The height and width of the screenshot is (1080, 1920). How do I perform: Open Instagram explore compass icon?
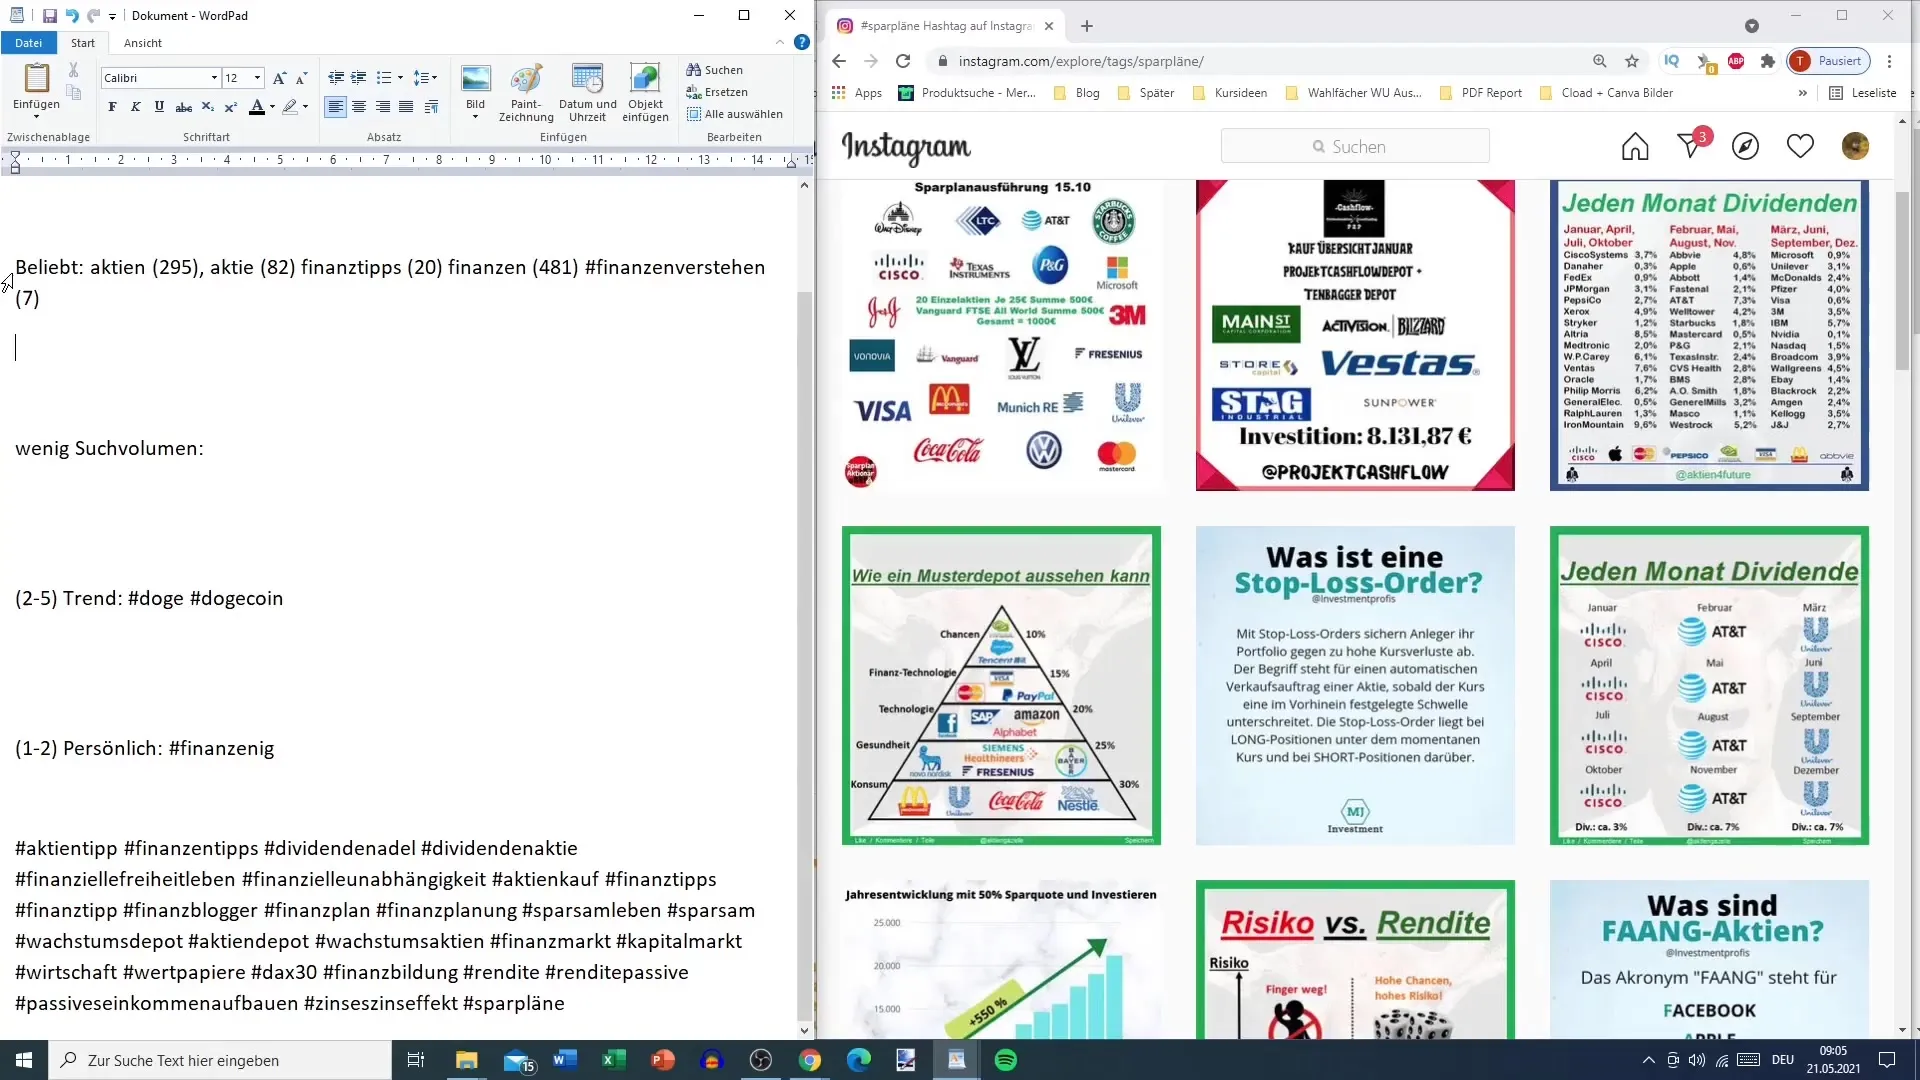click(1745, 147)
